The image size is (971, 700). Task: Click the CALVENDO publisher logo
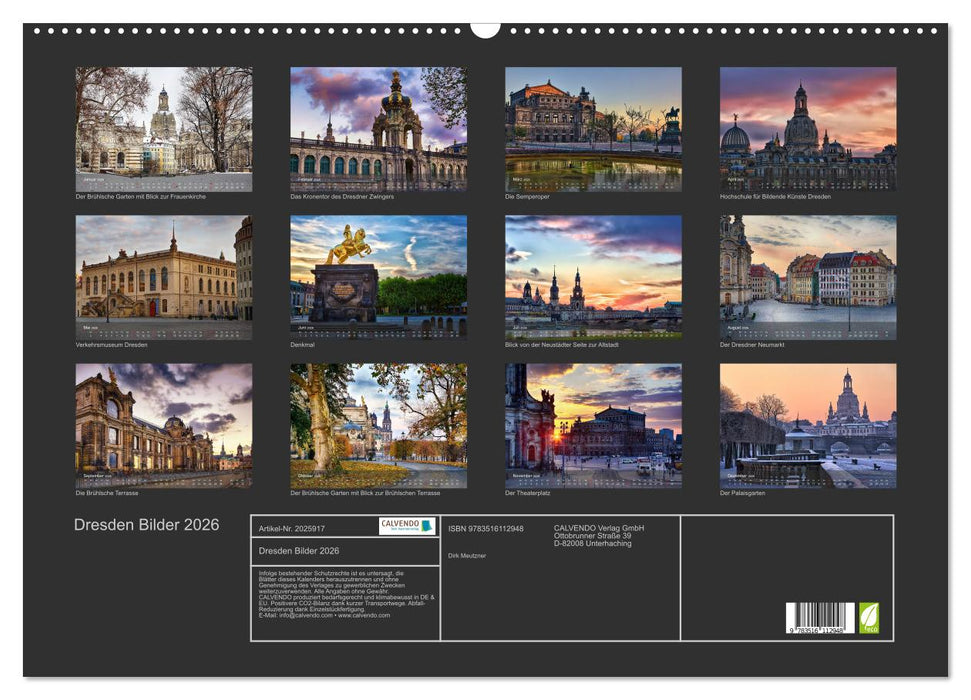coord(408,528)
